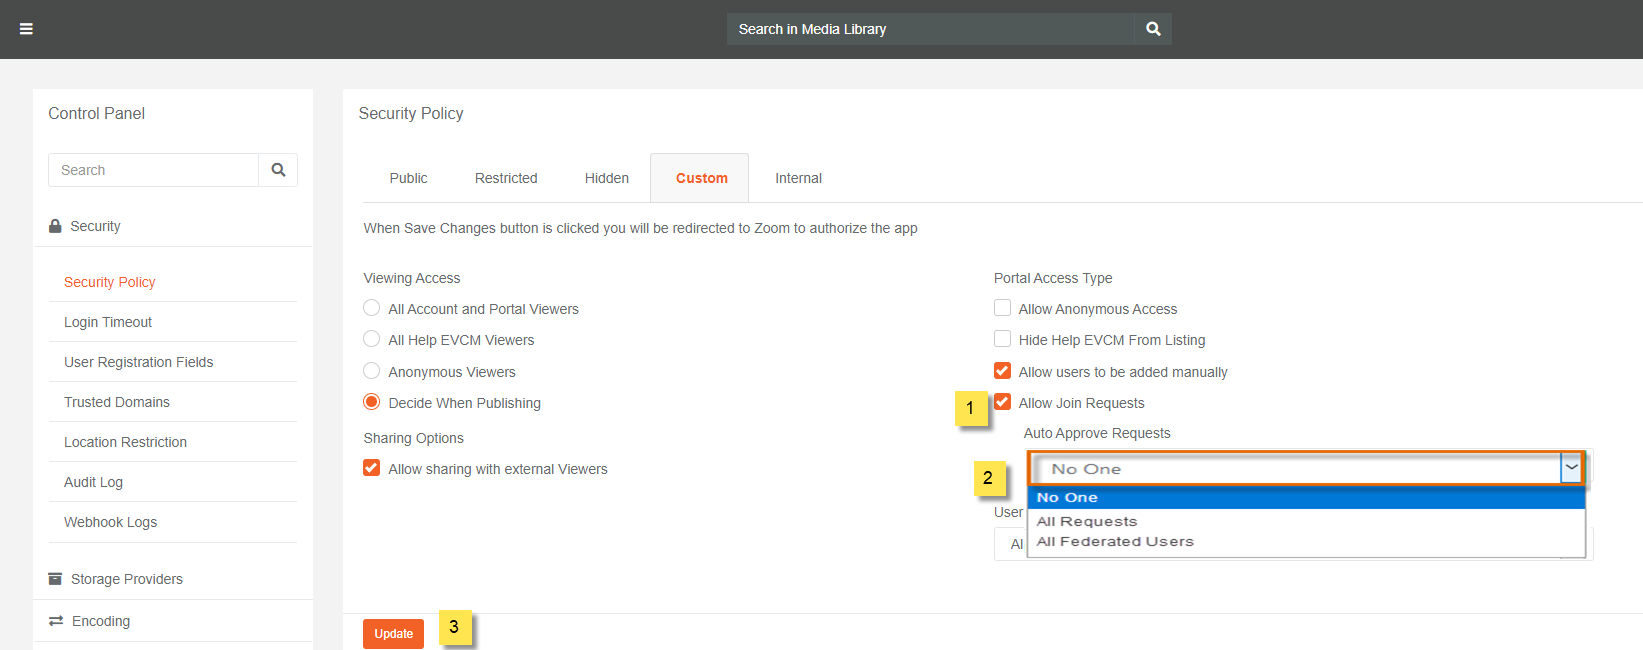Click the Control Panel search magnifier button
The height and width of the screenshot is (650, 1643).
278,170
